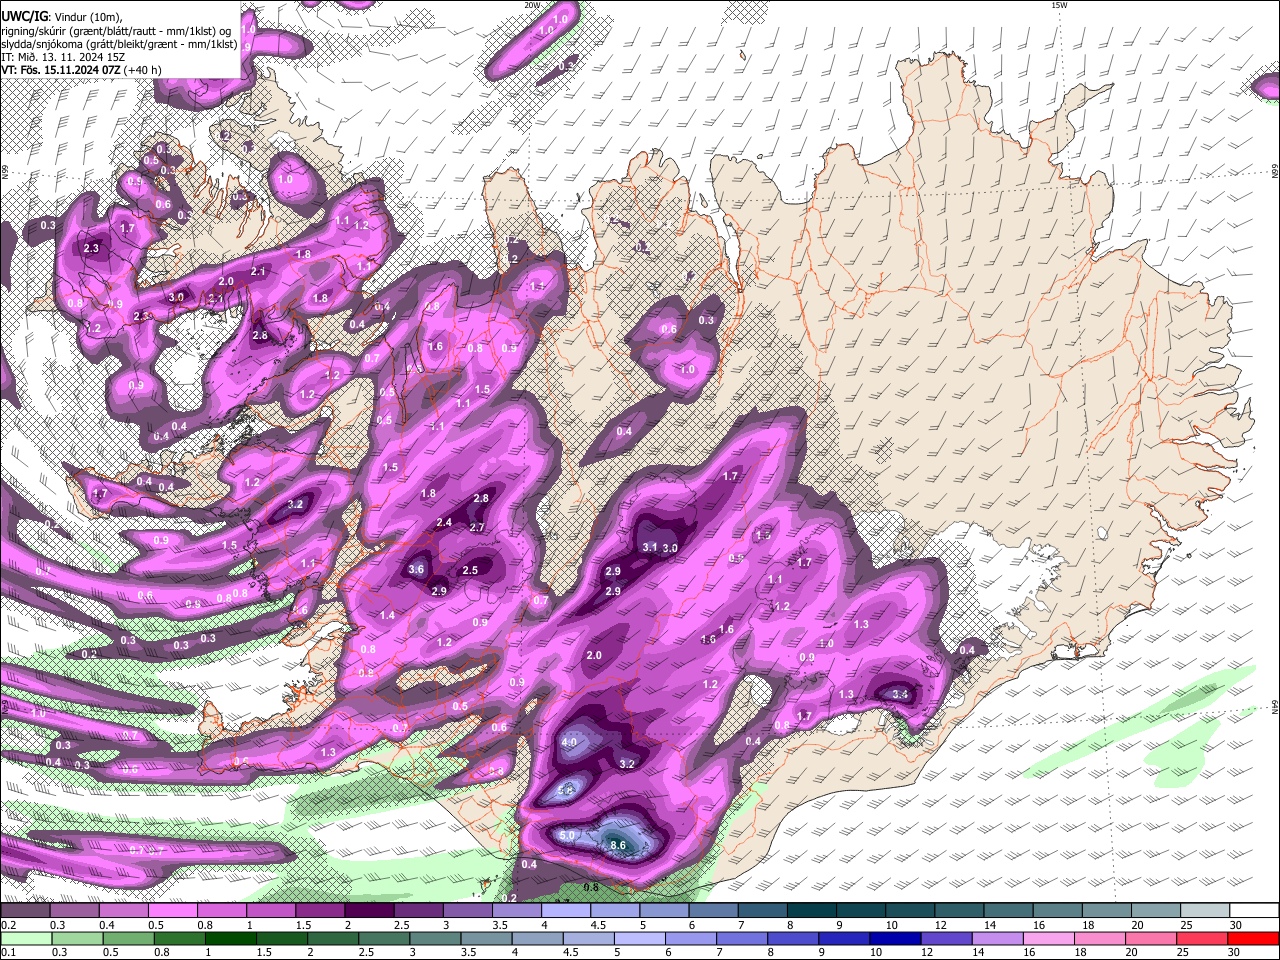The height and width of the screenshot is (960, 1280).
Task: Click the white snow legend swatch labelled 30
Action: (1254, 911)
